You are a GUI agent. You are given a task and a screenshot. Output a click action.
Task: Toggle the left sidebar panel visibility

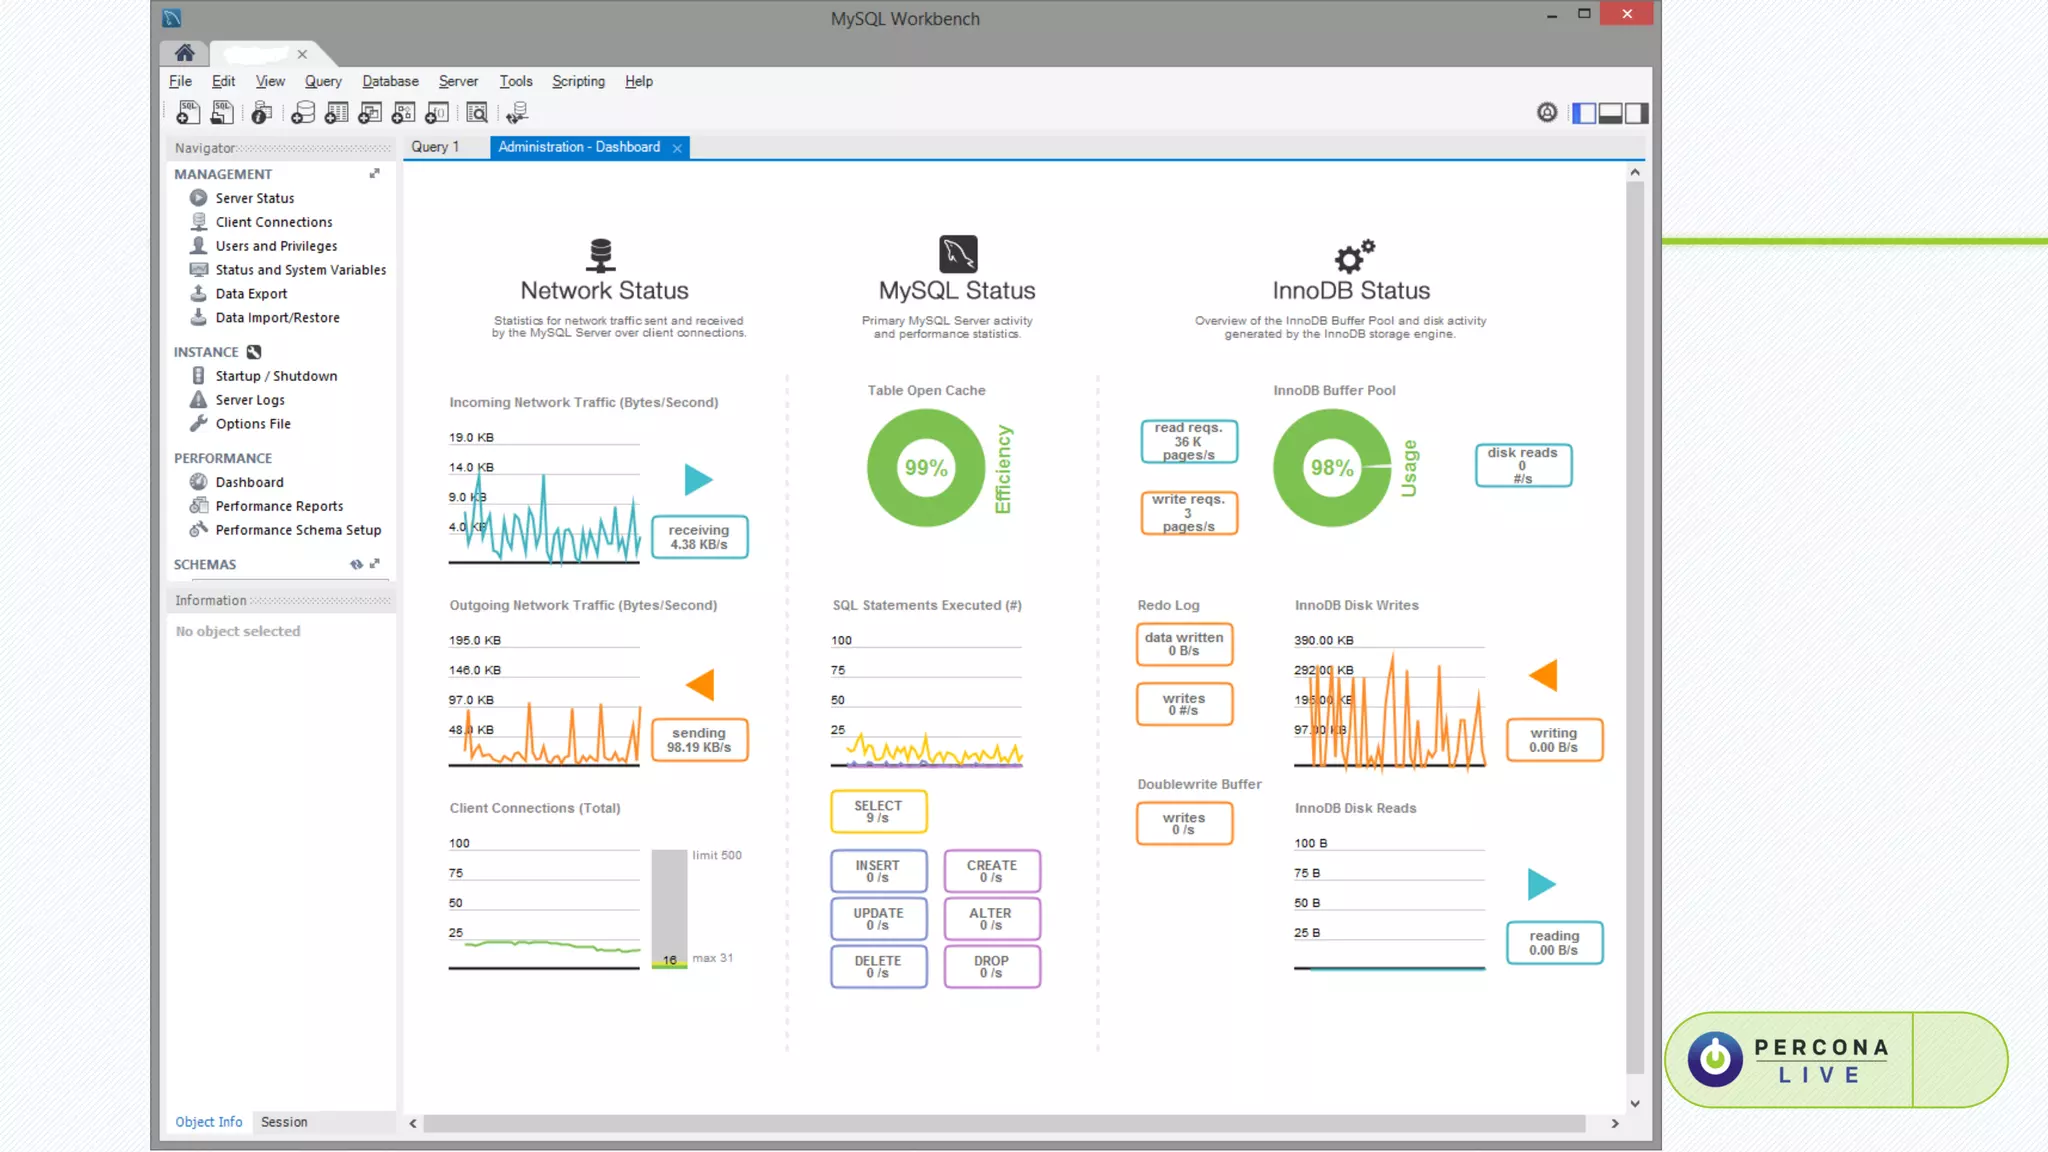click(x=1584, y=113)
